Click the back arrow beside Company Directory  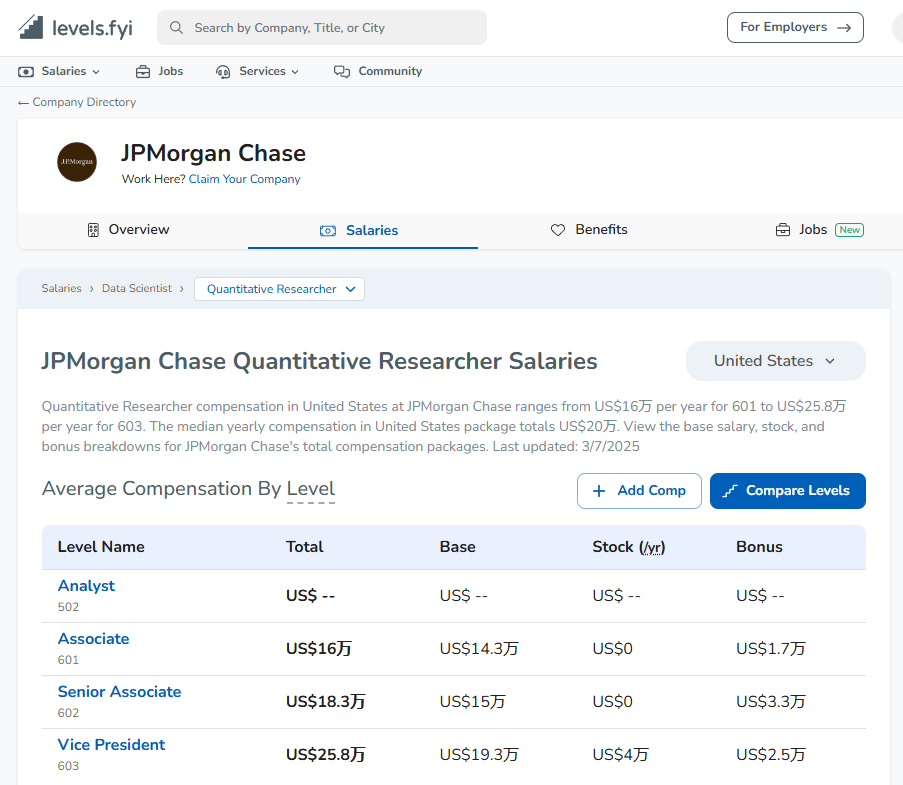pyautogui.click(x=23, y=103)
